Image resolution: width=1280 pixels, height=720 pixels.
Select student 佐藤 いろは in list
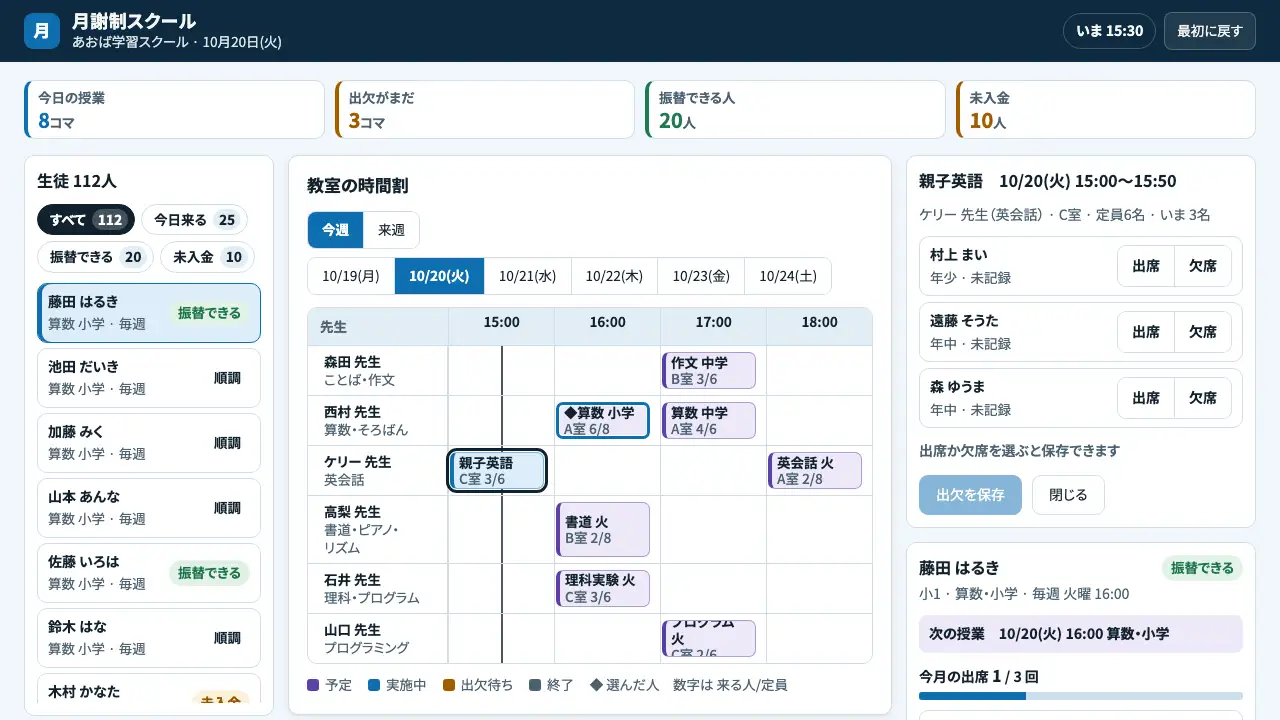[149, 573]
